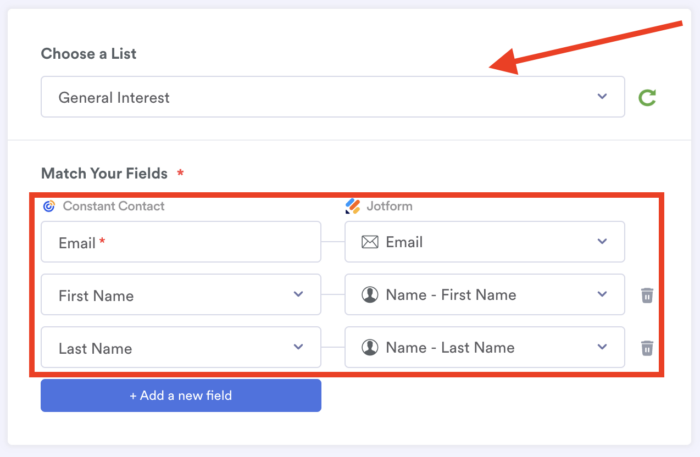Delete the Last Name field row
The image size is (700, 457).
point(647,348)
